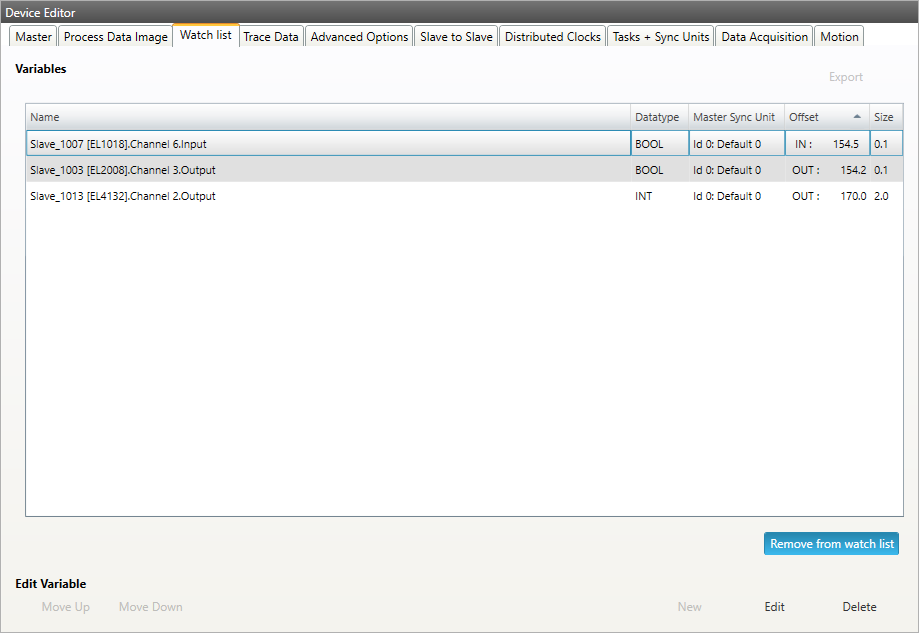Sort by the Datatype column header
The height and width of the screenshot is (633, 919).
click(657, 117)
